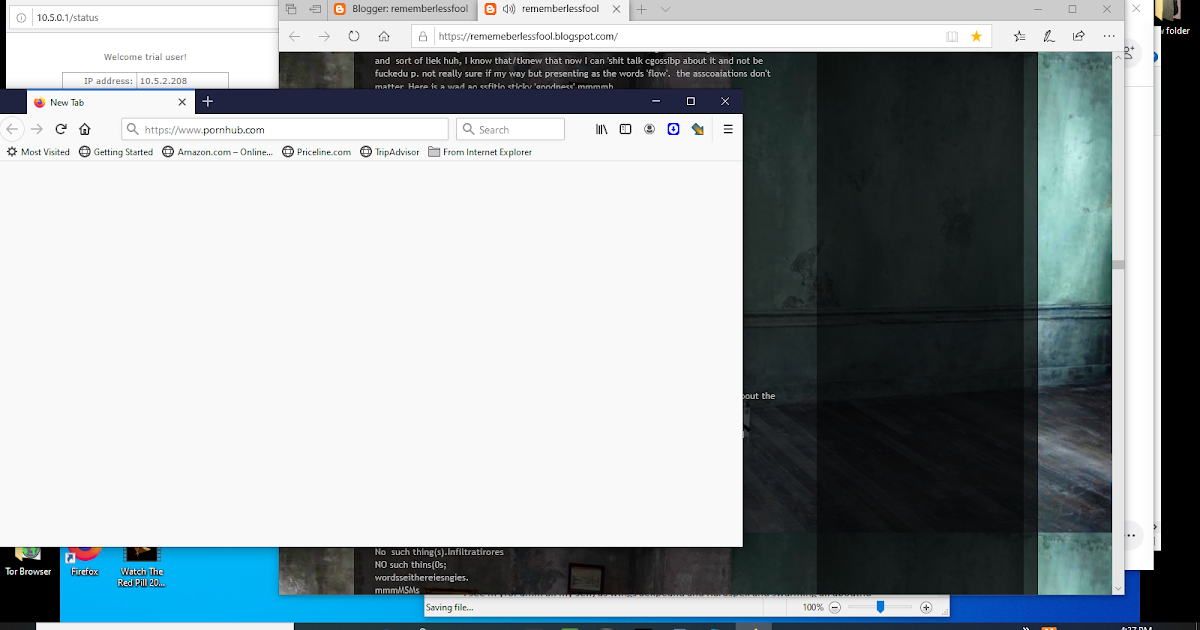Click Firefox back arrow button
Image resolution: width=1200 pixels, height=630 pixels.
(12, 129)
